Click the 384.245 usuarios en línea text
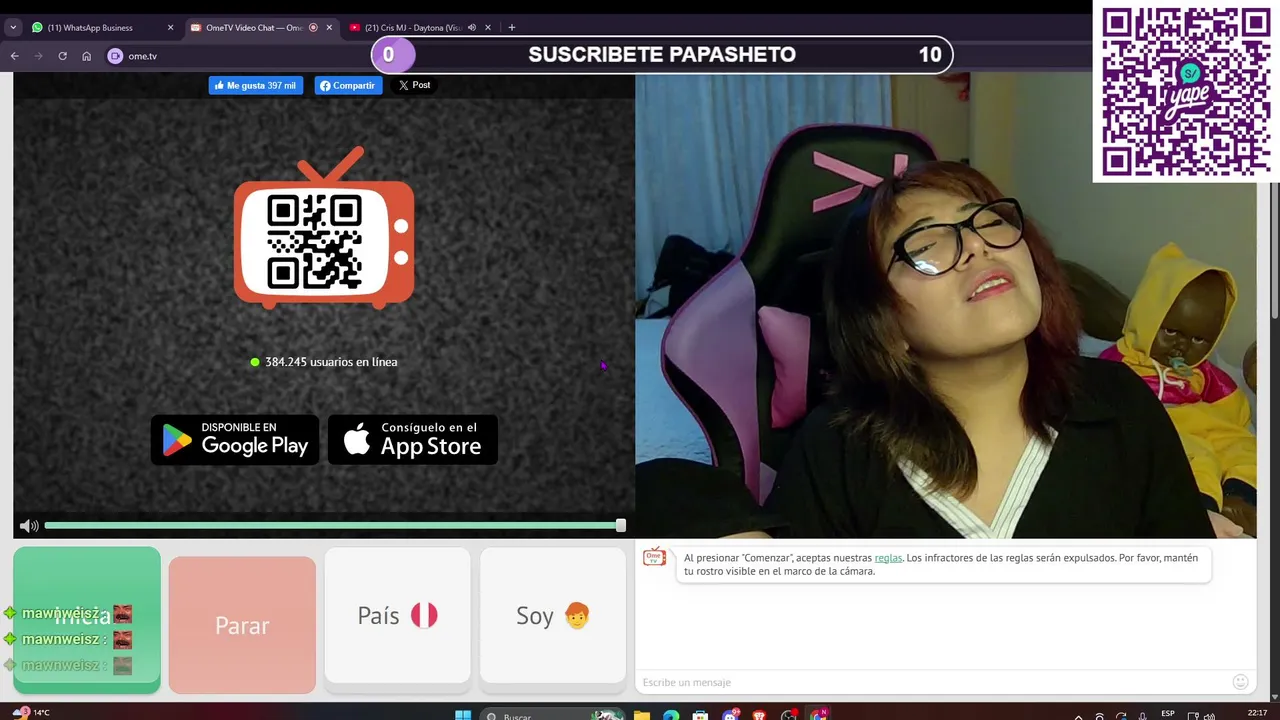This screenshot has width=1280, height=720. coord(331,362)
